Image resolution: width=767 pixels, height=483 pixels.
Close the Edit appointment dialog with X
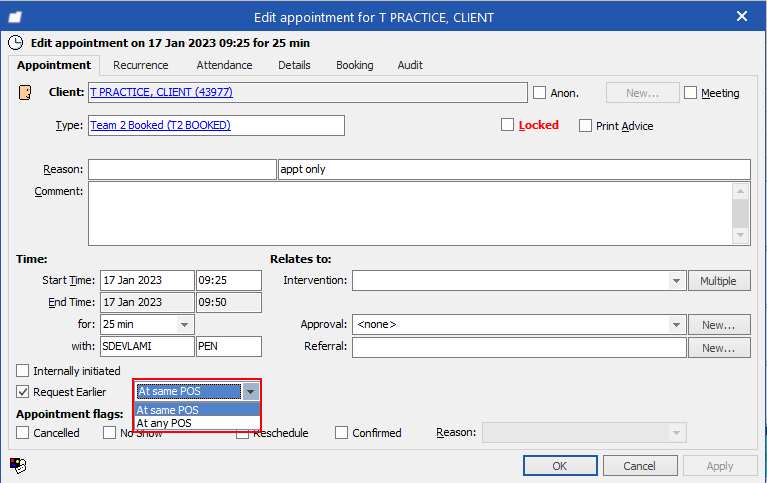click(741, 17)
